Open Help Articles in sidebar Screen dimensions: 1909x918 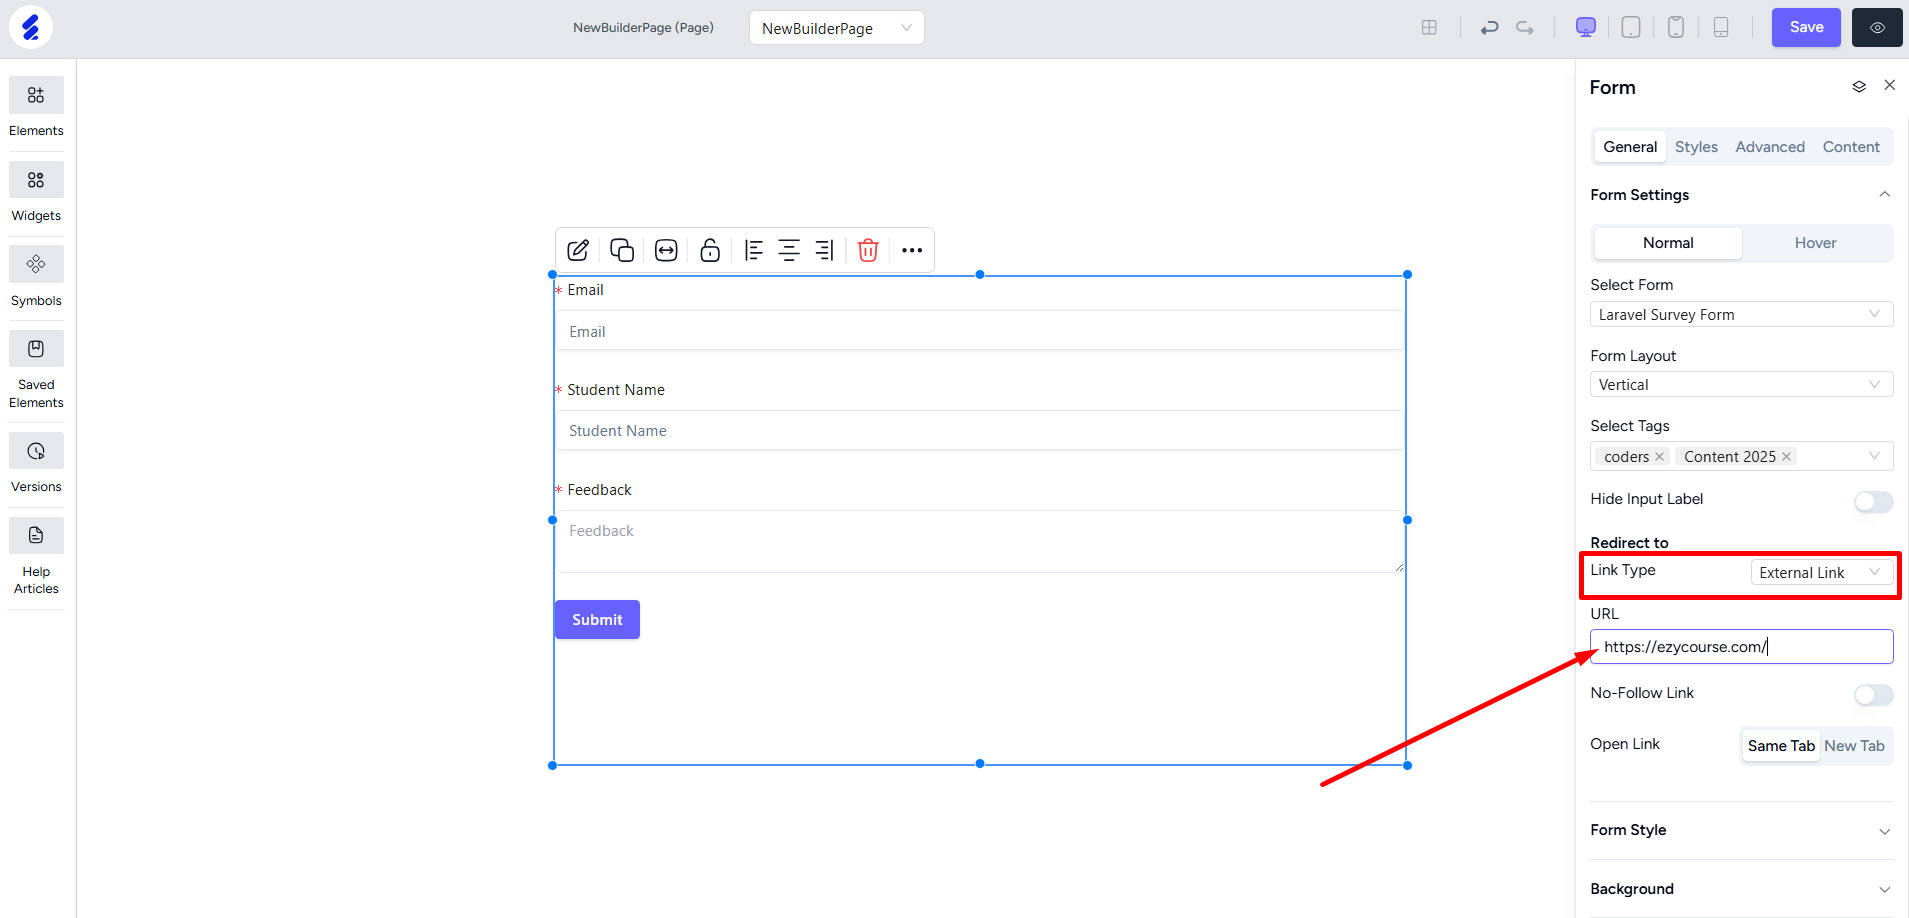pos(36,535)
